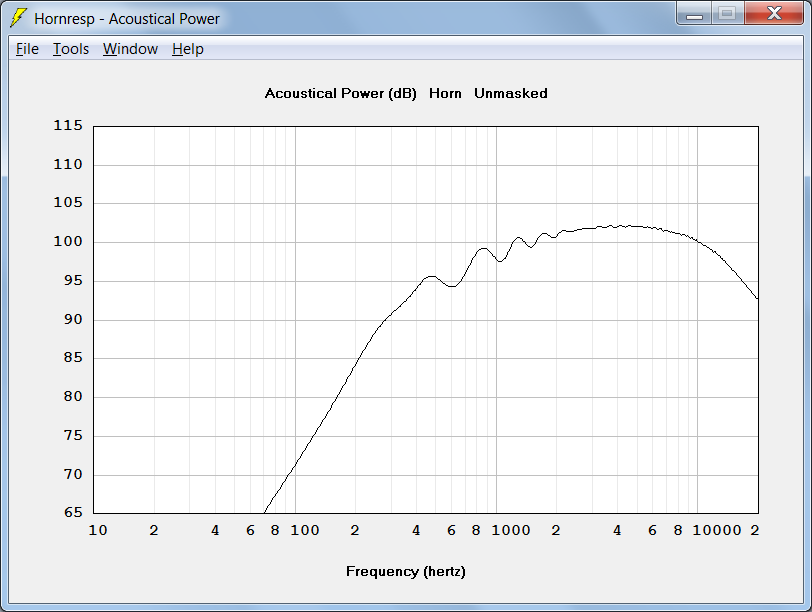Click the 100 dB axis value

click(x=68, y=242)
